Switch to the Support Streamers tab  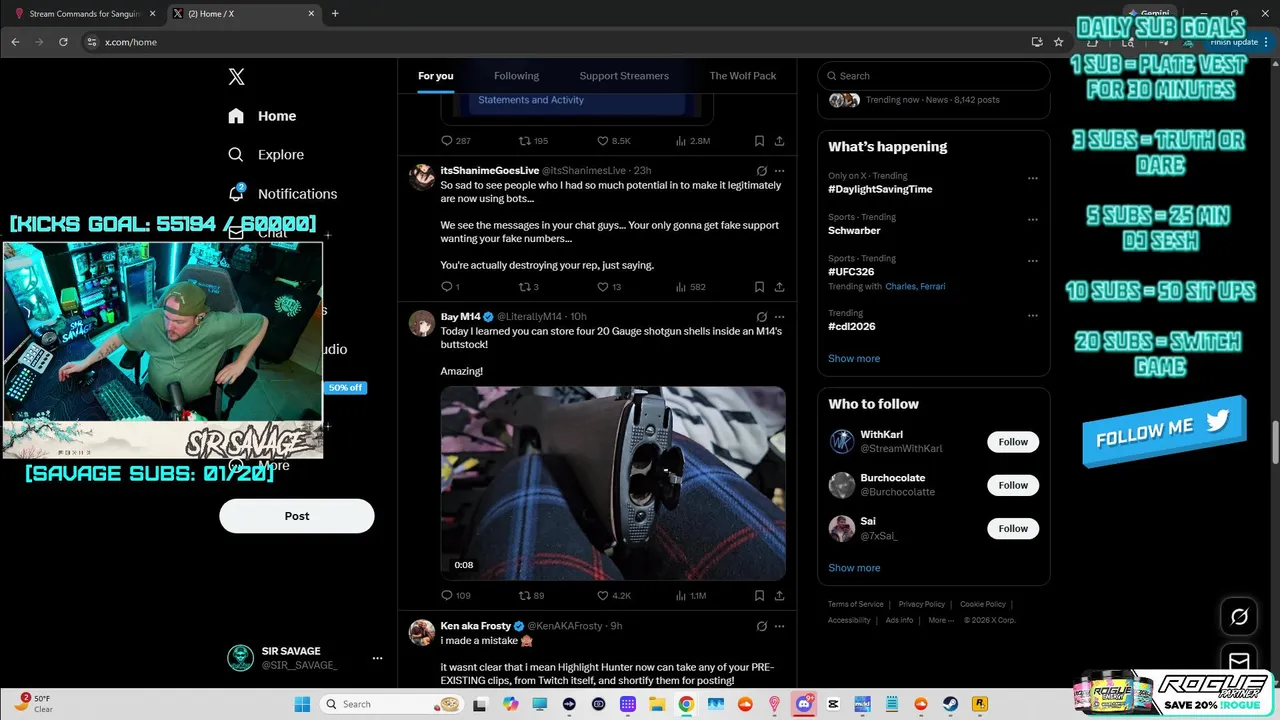click(x=624, y=76)
